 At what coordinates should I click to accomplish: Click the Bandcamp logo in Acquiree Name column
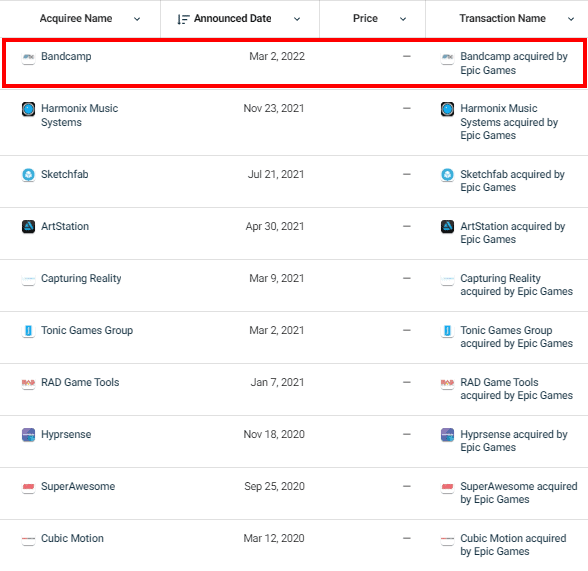click(x=28, y=57)
